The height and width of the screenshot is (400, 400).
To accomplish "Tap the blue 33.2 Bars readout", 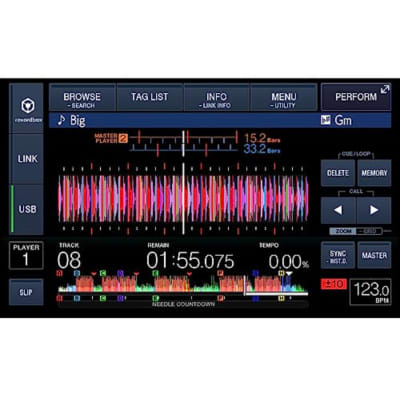I will coord(262,149).
